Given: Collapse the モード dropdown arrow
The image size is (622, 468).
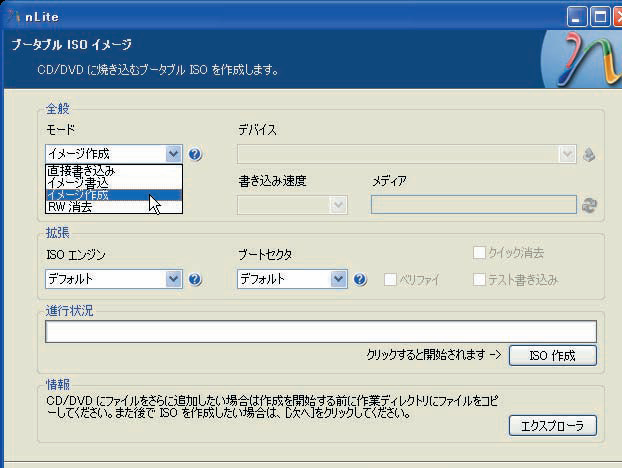Looking at the screenshot, I should tap(173, 154).
